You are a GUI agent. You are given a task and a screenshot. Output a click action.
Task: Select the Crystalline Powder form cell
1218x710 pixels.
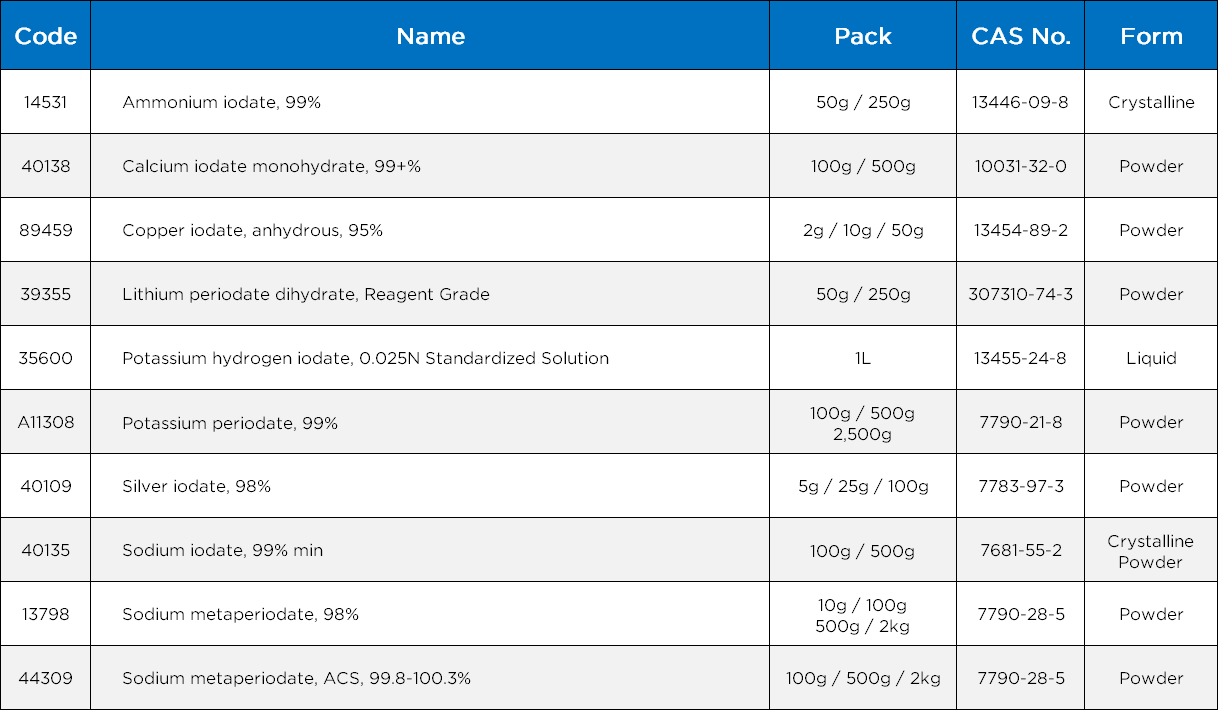[x=1151, y=551]
